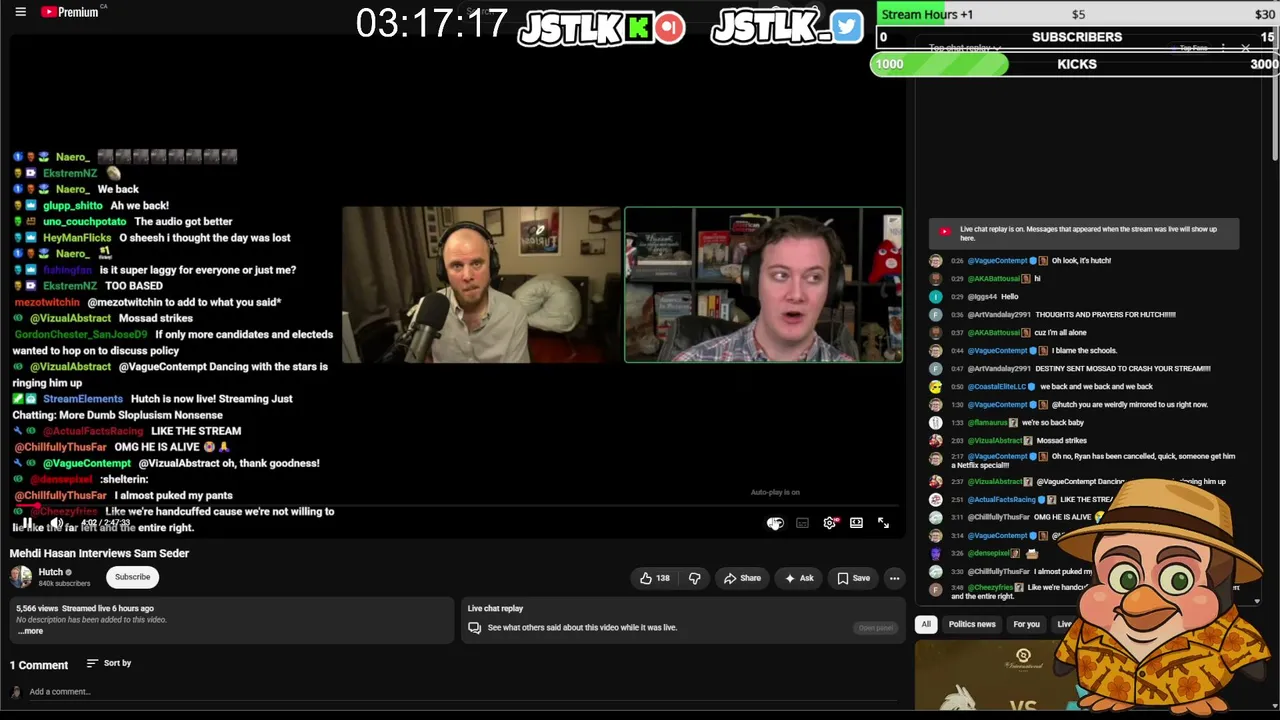Mute the video volume
The image size is (1280, 720).
[57, 523]
